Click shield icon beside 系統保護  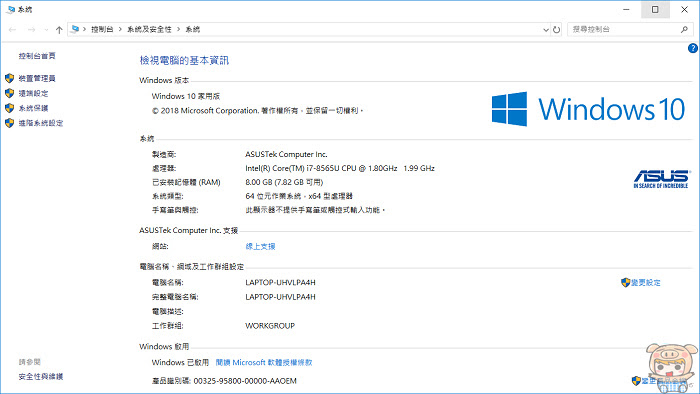[9, 108]
